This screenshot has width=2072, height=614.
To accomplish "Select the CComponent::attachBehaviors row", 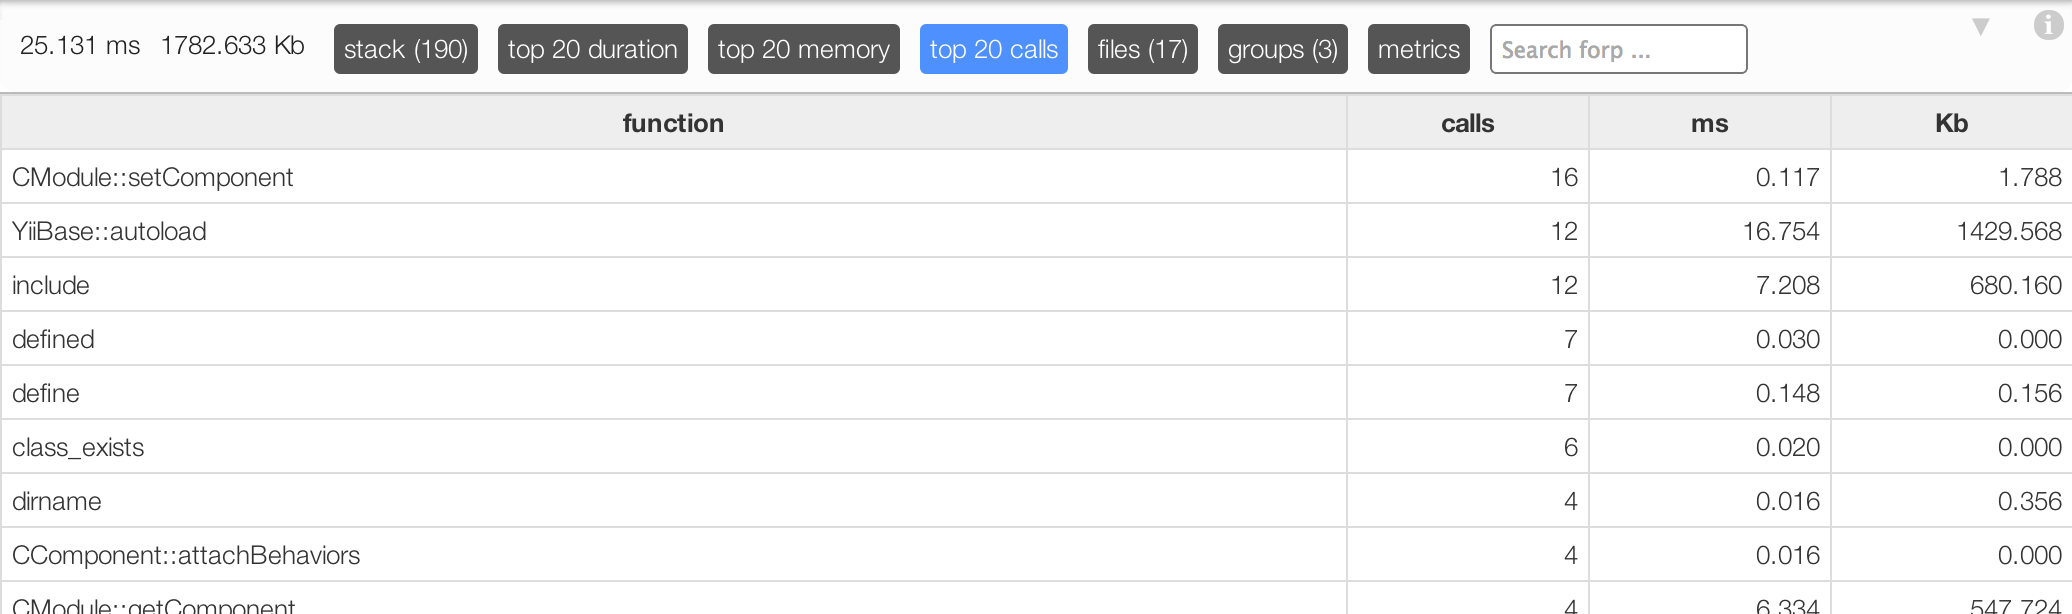I will click(x=1036, y=555).
